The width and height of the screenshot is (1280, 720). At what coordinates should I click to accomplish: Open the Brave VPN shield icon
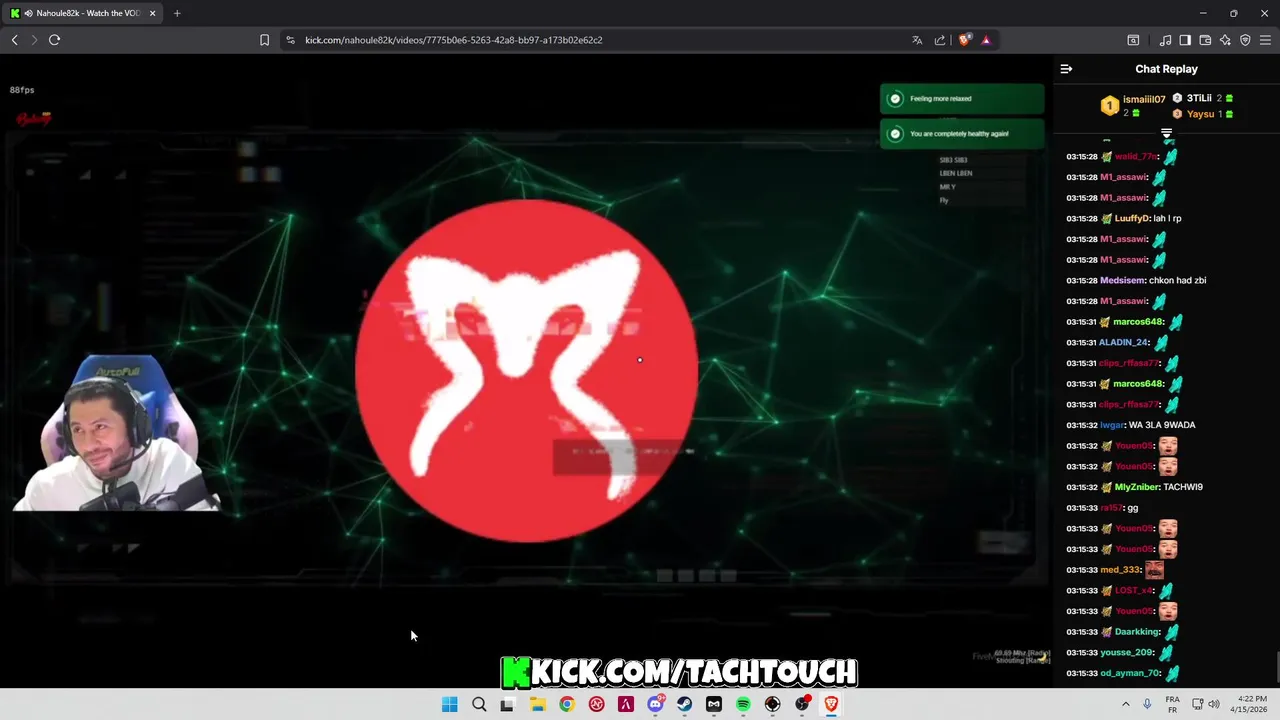pyautogui.click(x=1245, y=40)
